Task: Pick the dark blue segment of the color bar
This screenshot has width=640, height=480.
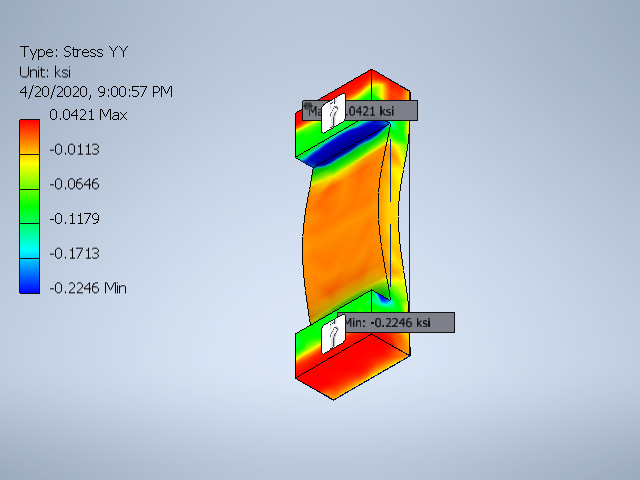Action: click(x=30, y=280)
